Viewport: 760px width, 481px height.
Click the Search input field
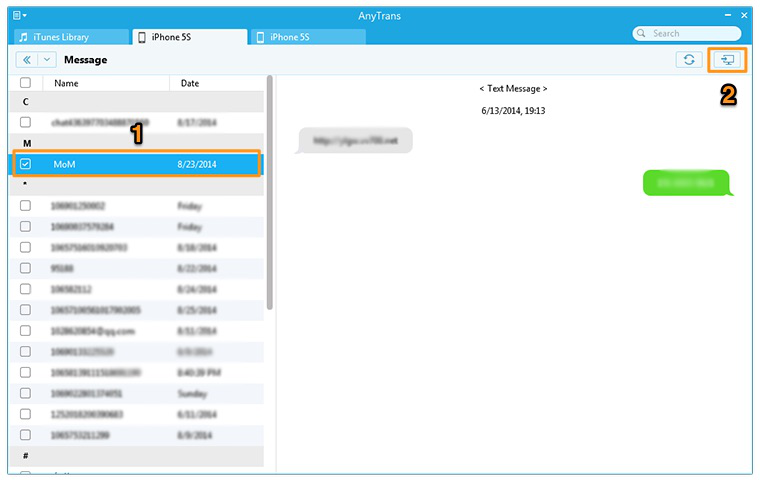click(x=686, y=33)
